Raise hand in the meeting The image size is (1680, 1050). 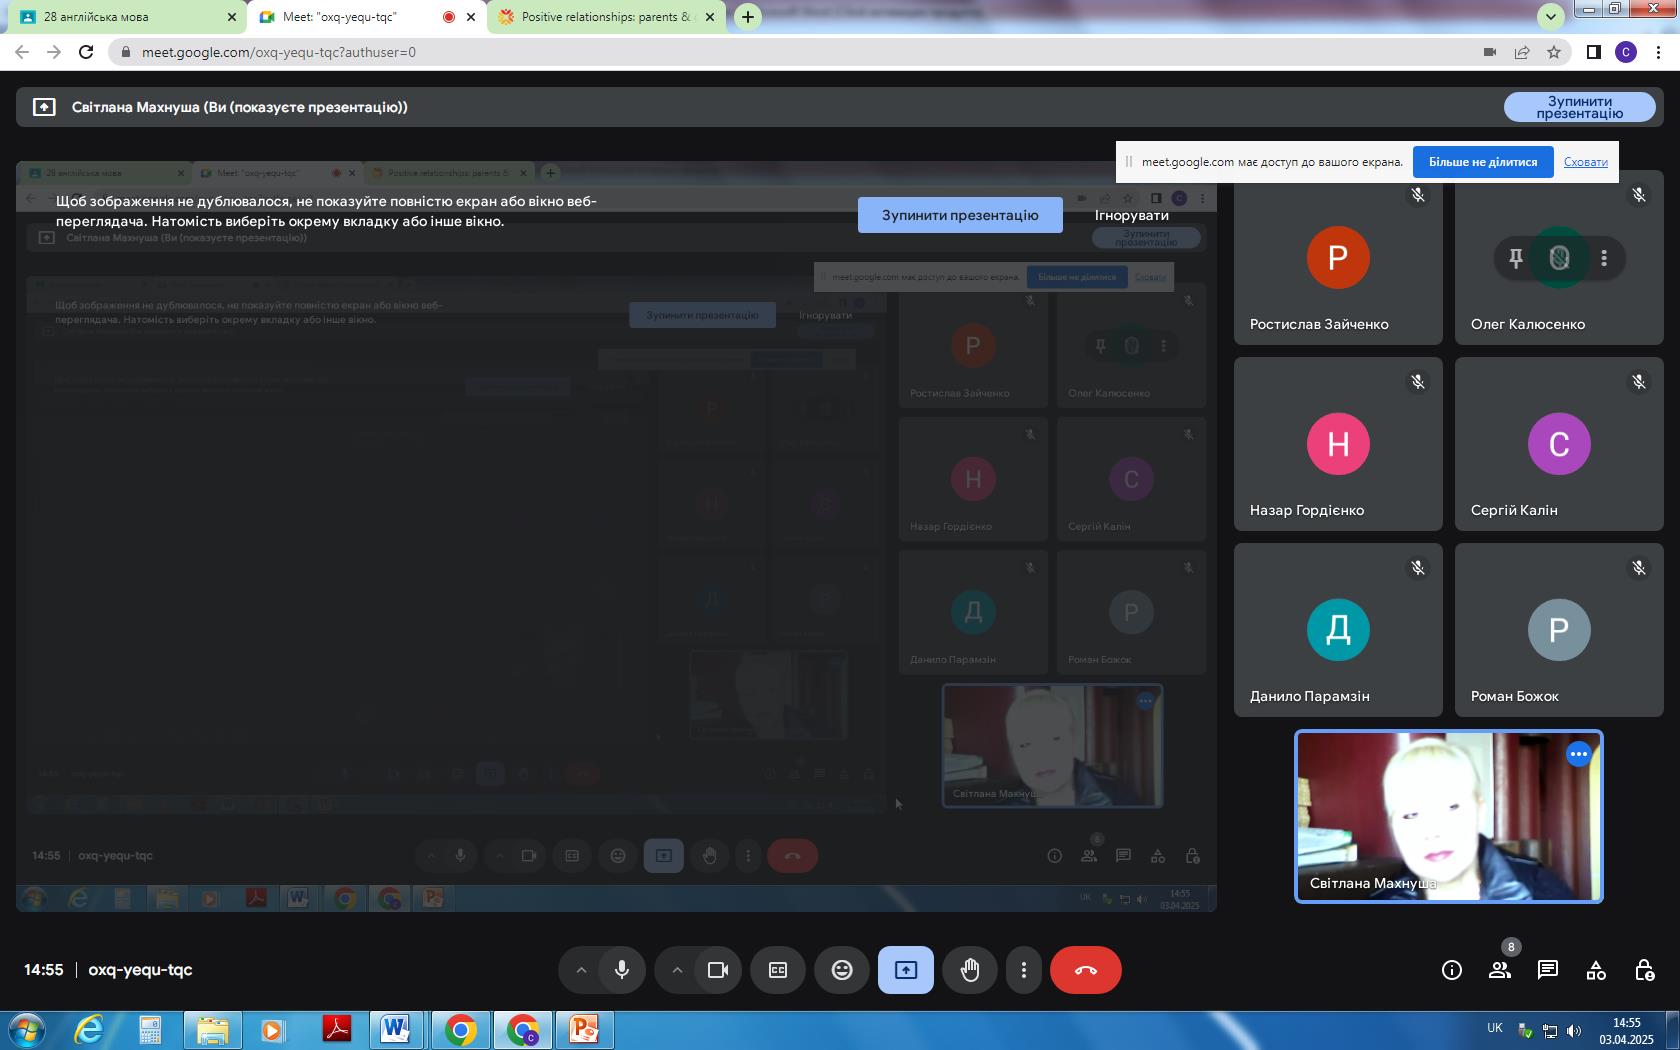coord(970,970)
